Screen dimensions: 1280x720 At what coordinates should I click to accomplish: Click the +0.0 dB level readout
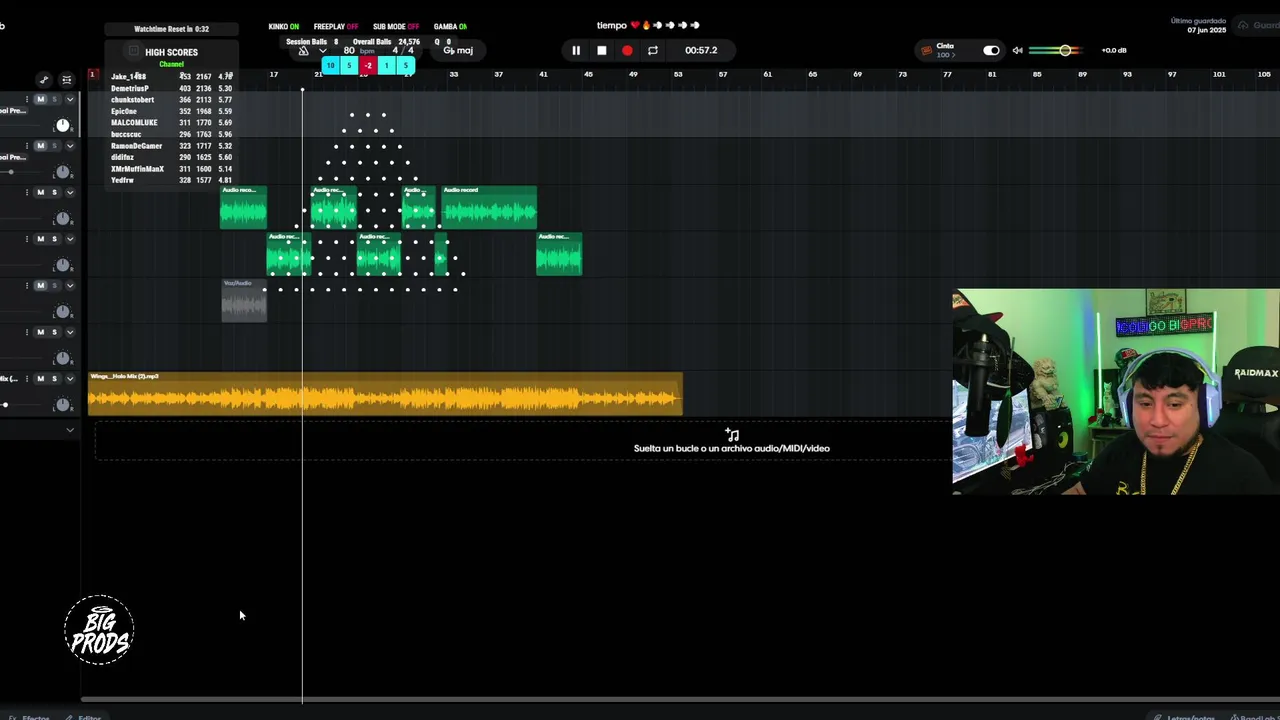(x=1114, y=50)
